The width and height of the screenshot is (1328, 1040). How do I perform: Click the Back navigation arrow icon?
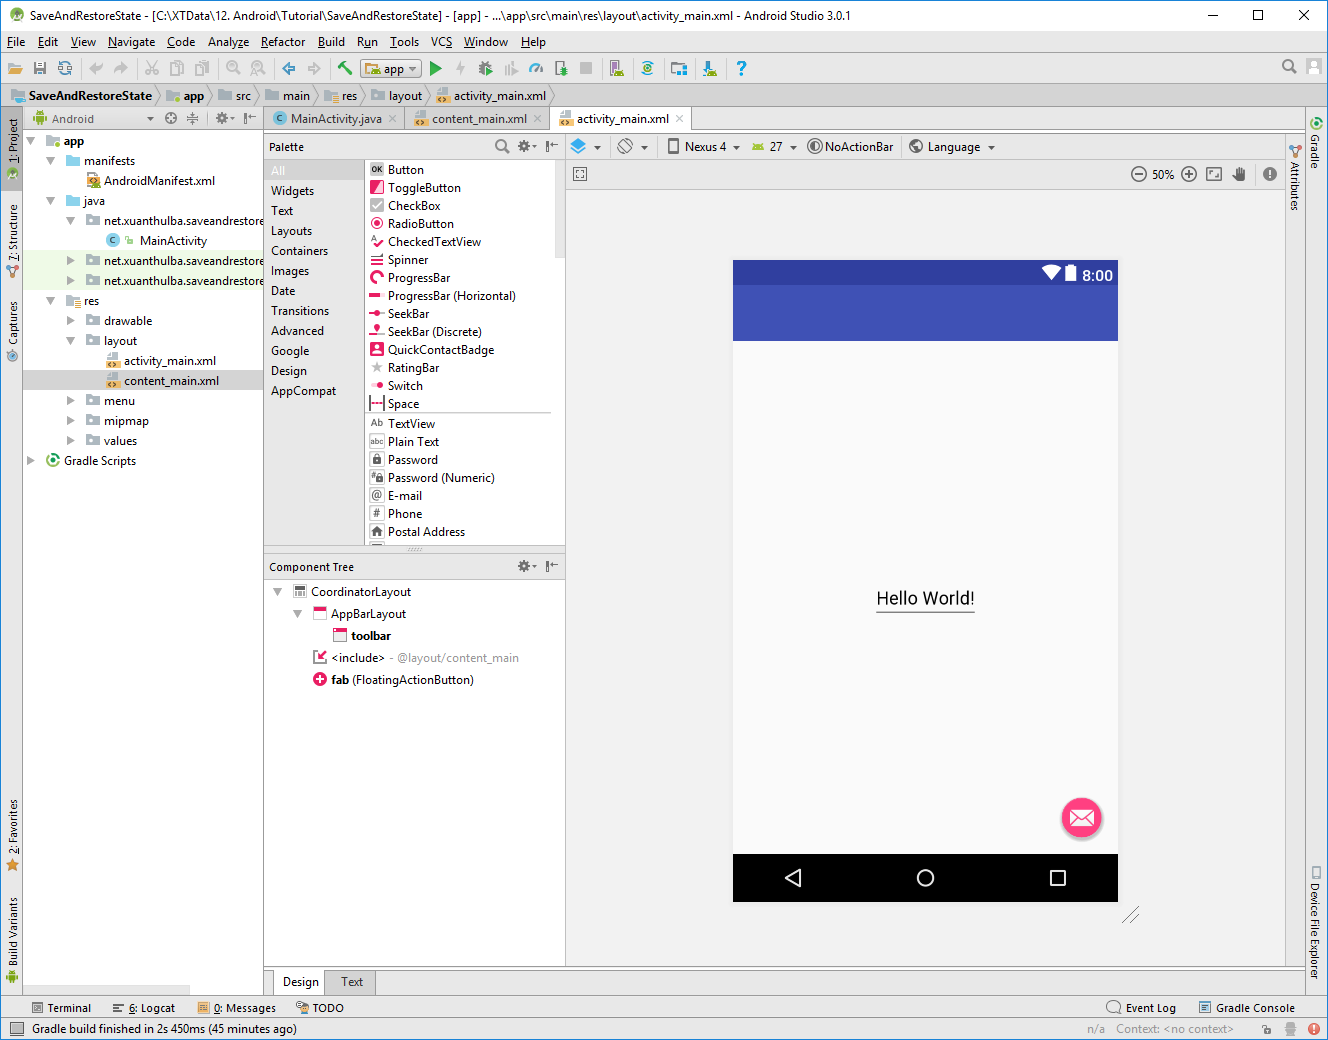point(289,68)
